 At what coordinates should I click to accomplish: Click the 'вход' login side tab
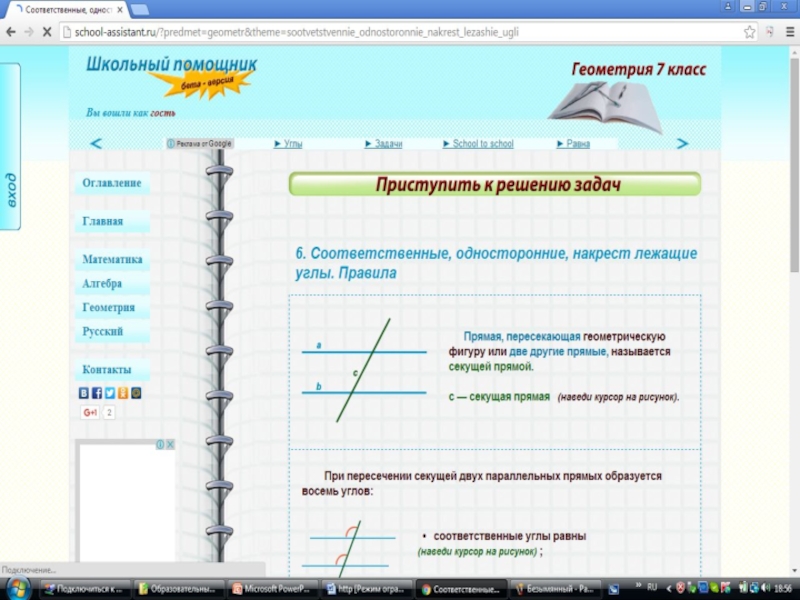pyautogui.click(x=10, y=146)
